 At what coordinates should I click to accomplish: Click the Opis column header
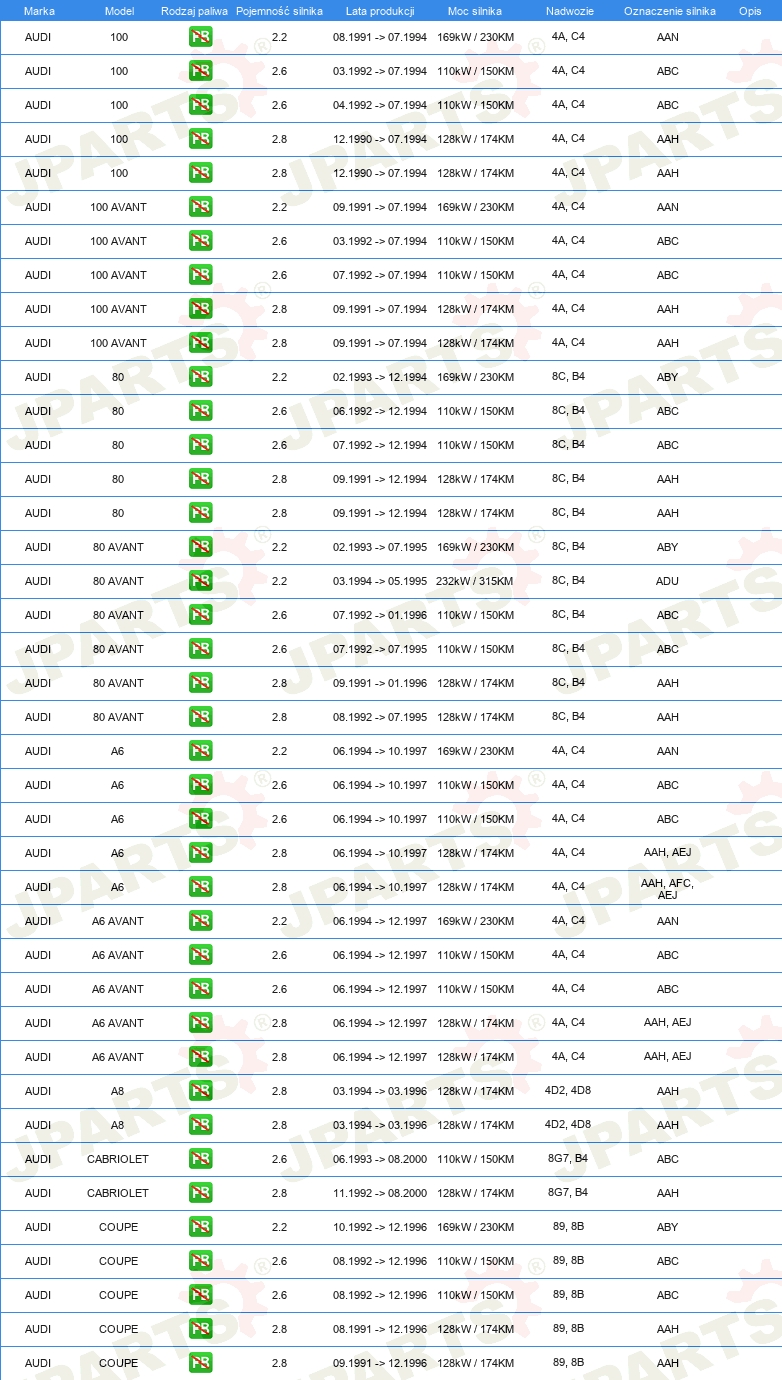750,11
